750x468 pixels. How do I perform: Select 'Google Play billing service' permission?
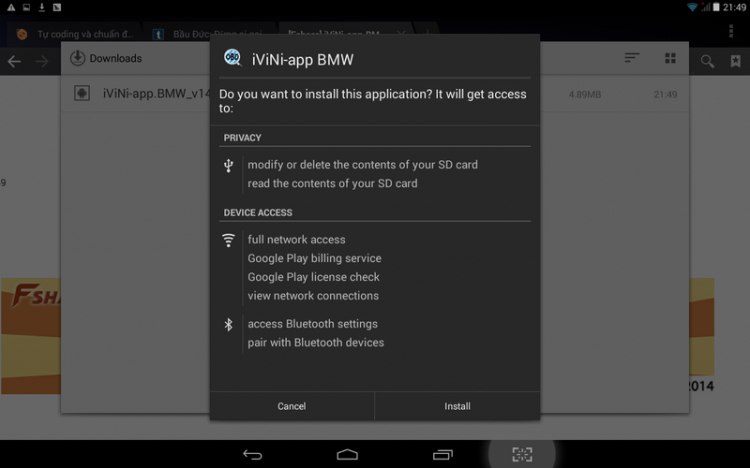[x=314, y=258]
